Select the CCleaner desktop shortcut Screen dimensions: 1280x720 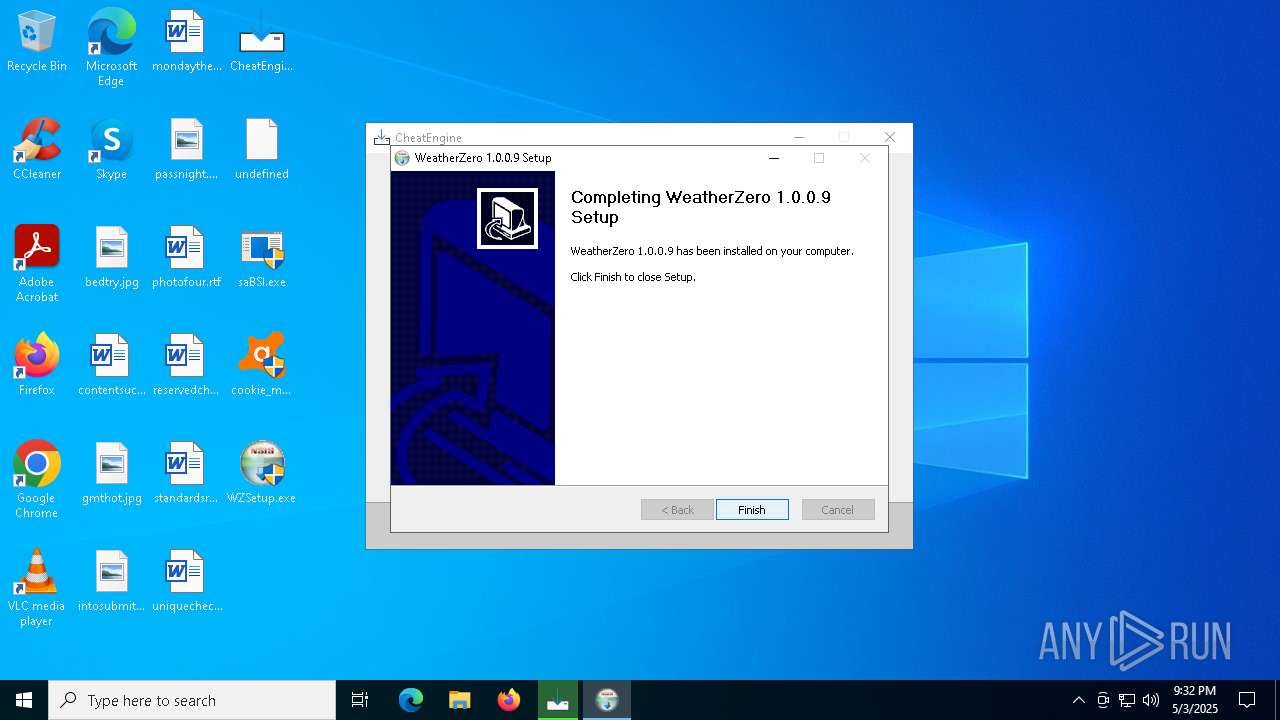click(x=37, y=149)
